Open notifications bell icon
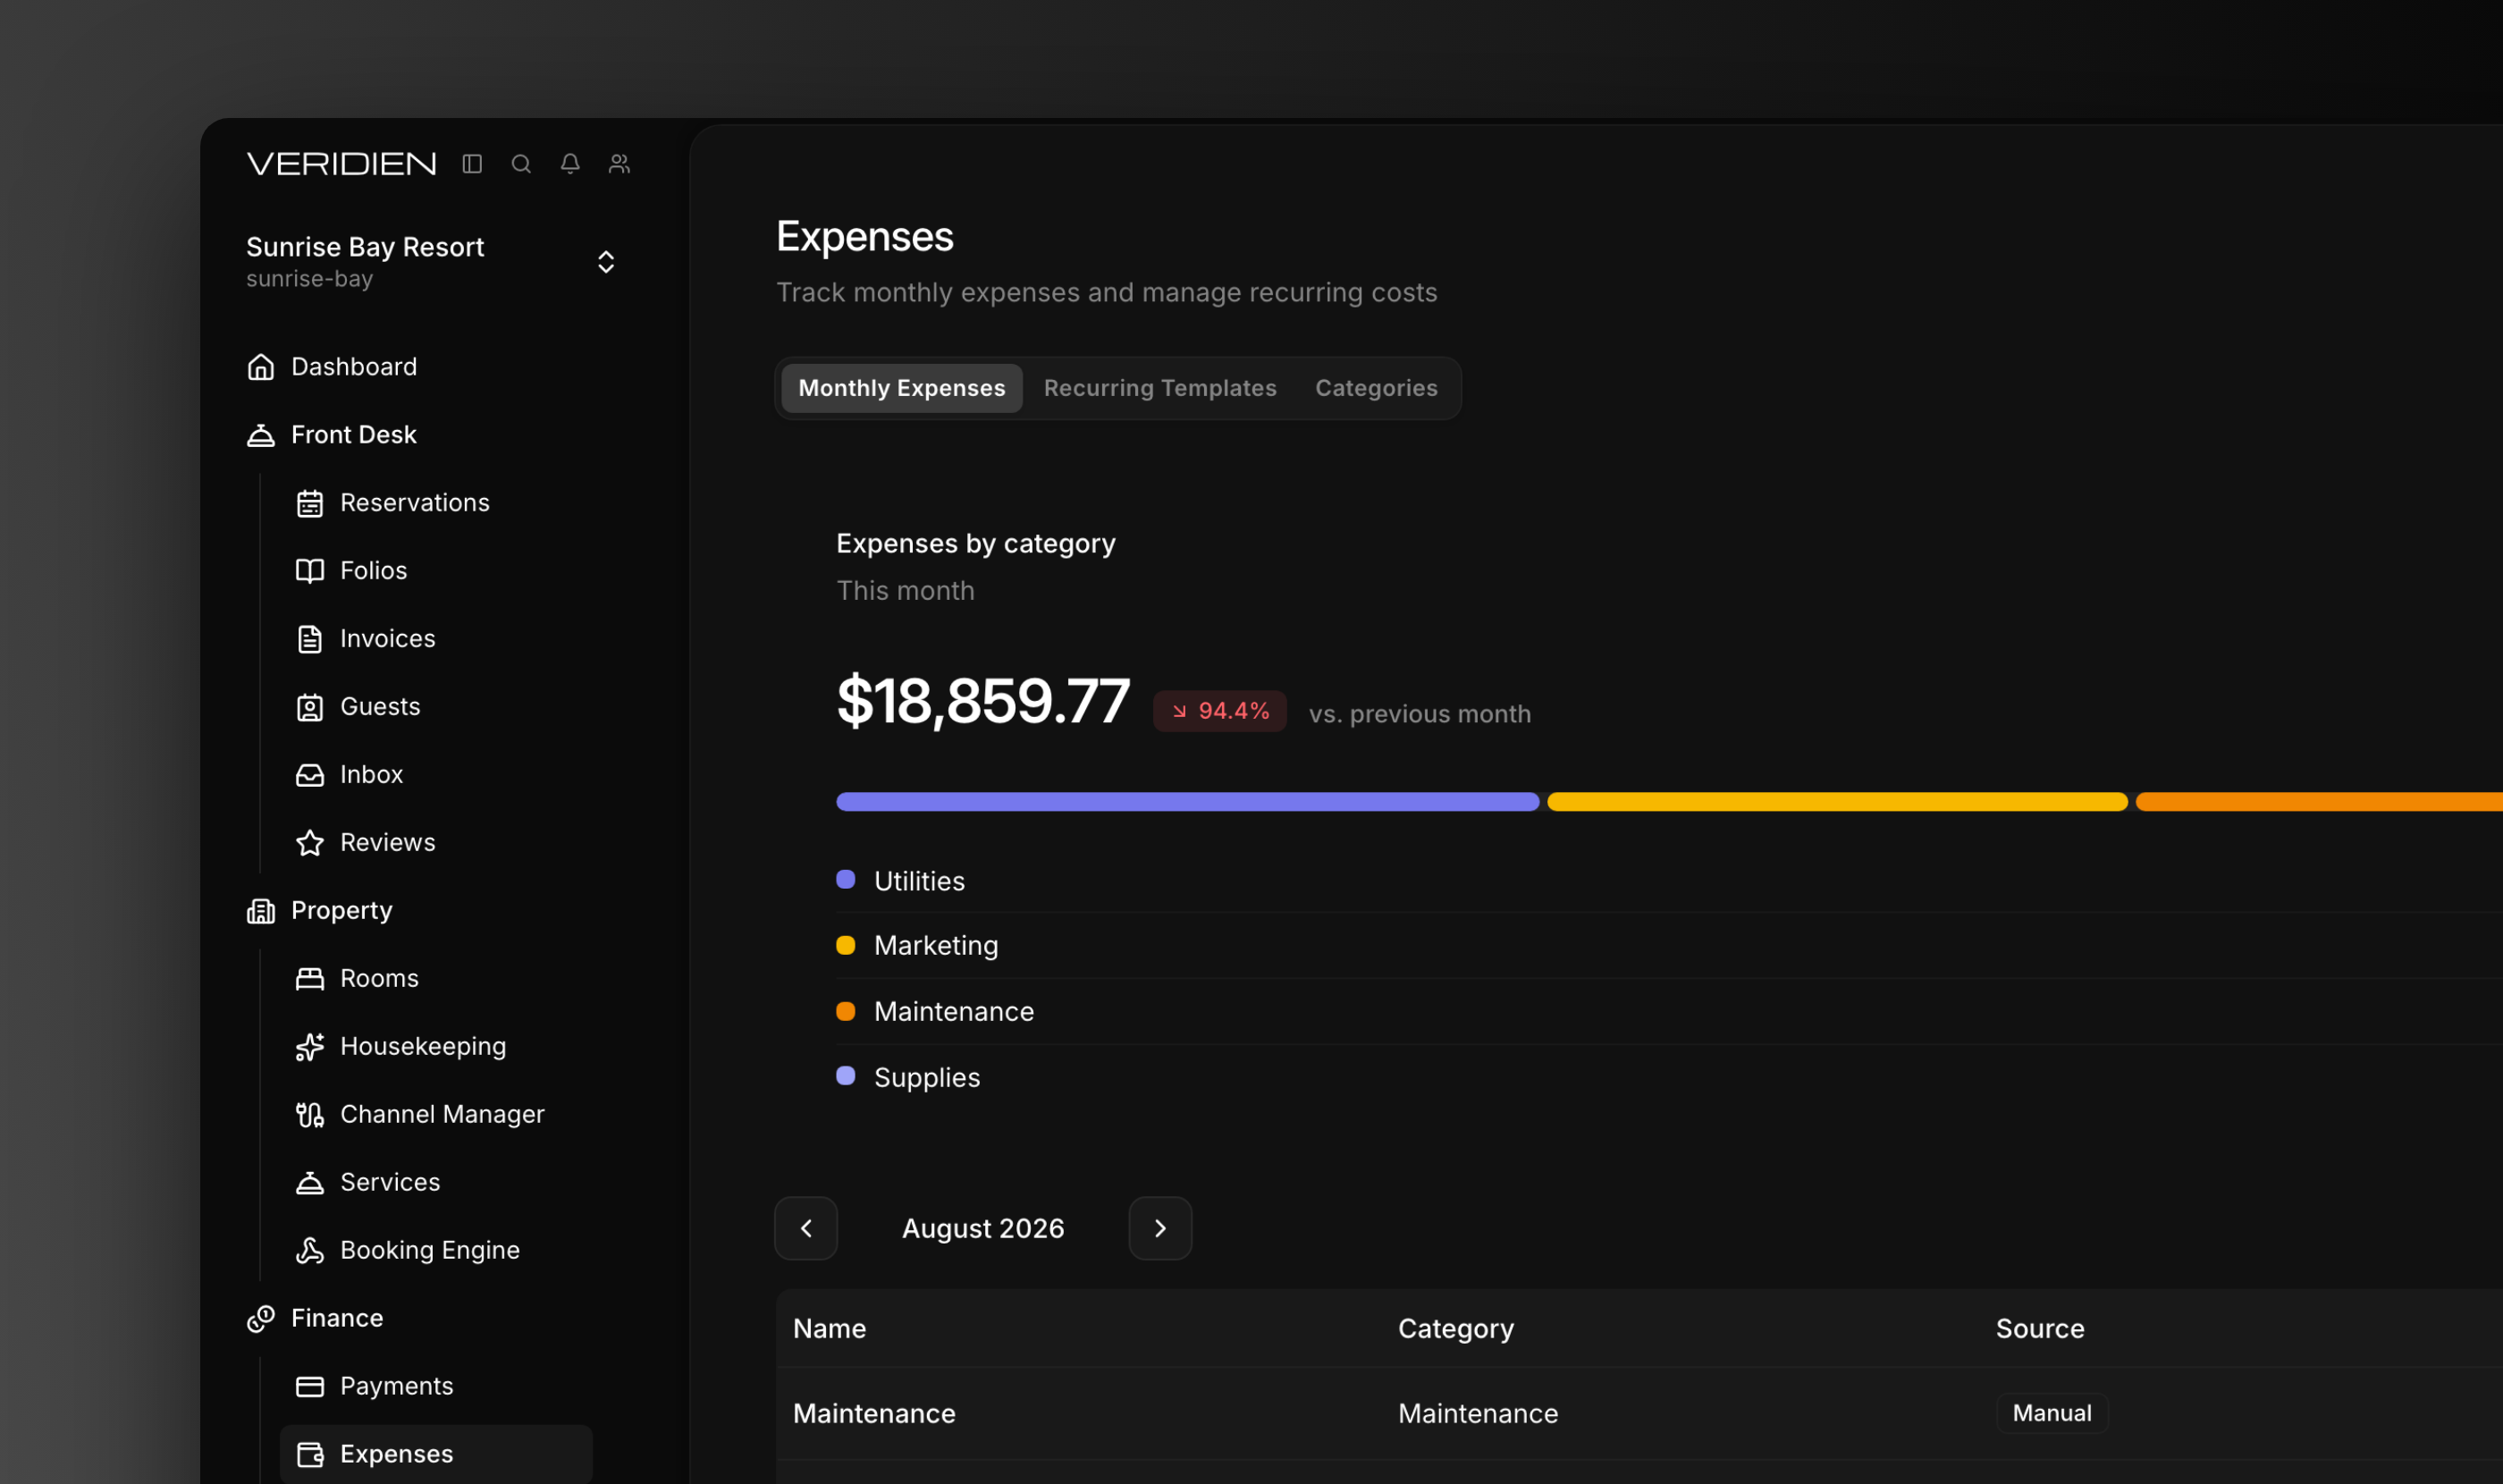The width and height of the screenshot is (2503, 1484). point(570,163)
